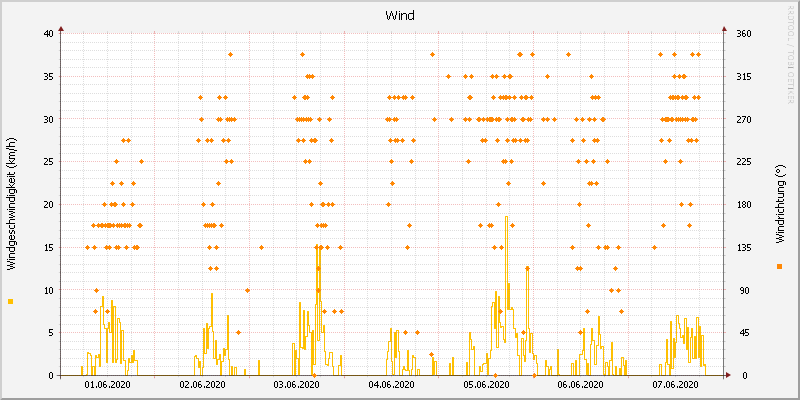Click the right axis value 45
The height and width of the screenshot is (400, 800).
coord(743,333)
